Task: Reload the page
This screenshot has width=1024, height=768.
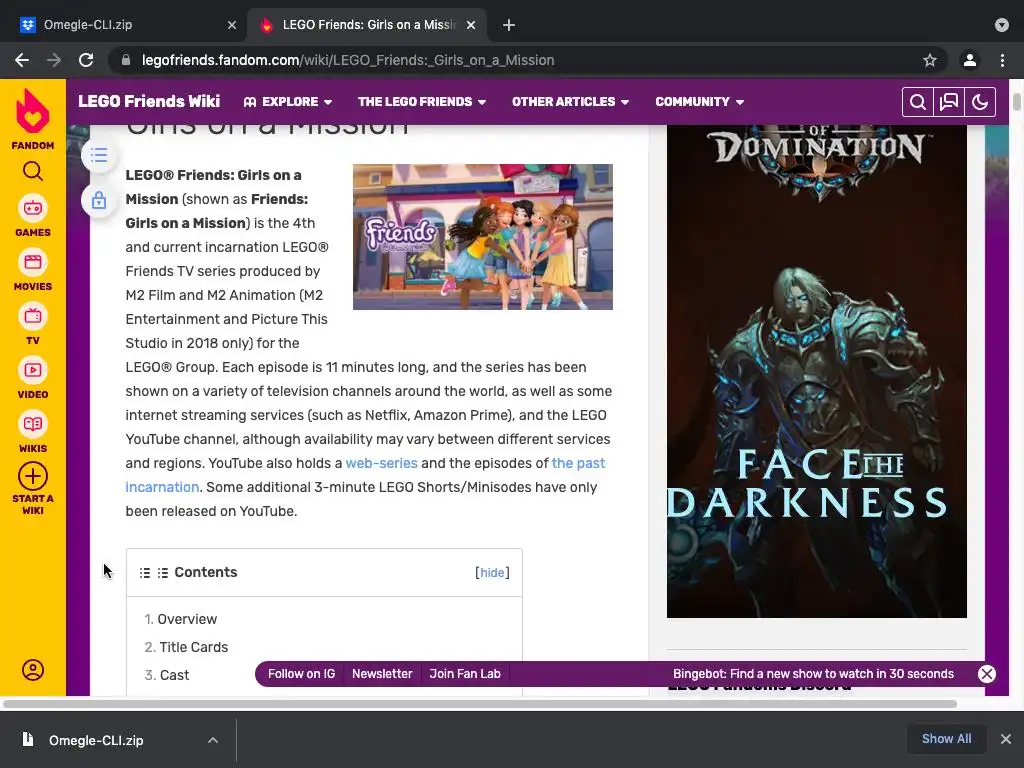Action: click(x=86, y=60)
